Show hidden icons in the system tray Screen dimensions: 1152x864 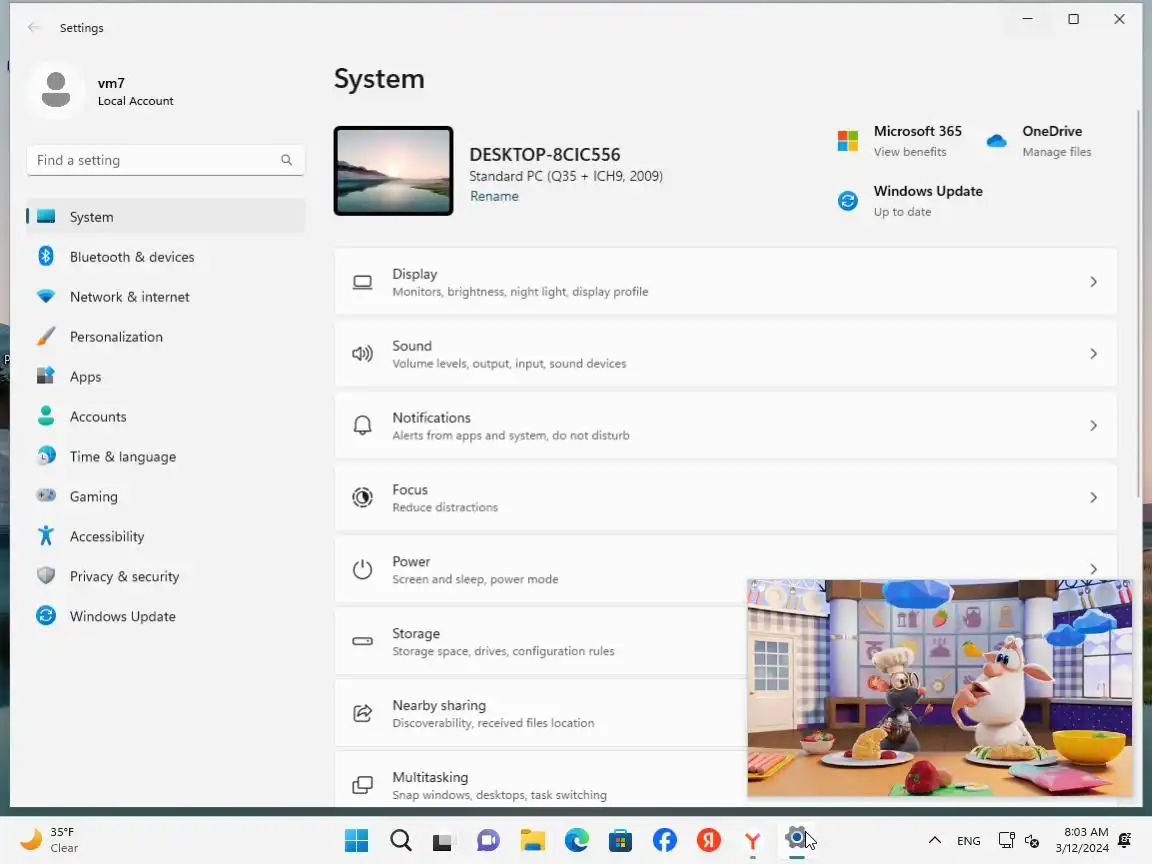(x=935, y=840)
